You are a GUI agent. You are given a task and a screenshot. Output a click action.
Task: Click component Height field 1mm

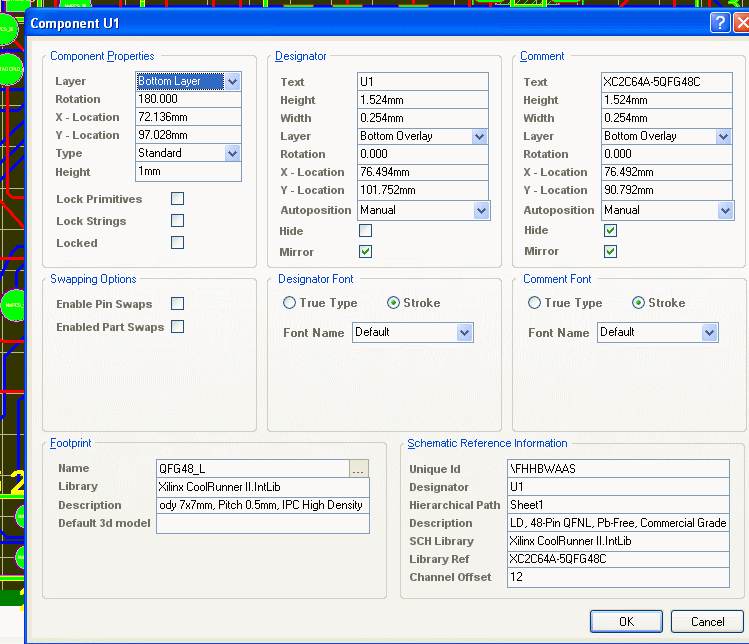point(188,172)
